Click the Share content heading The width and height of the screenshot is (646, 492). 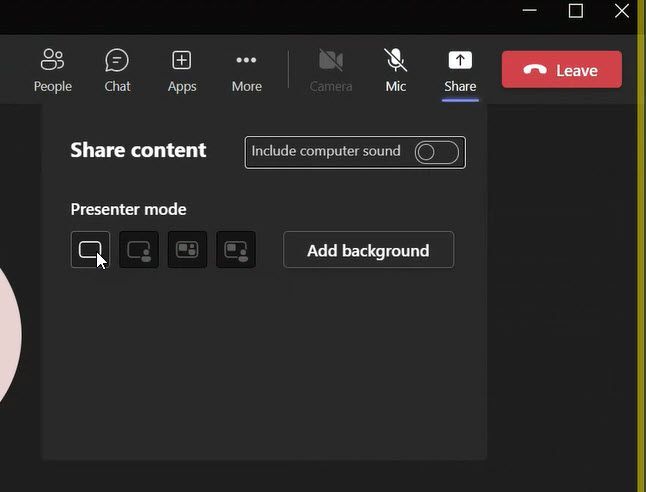coord(138,150)
